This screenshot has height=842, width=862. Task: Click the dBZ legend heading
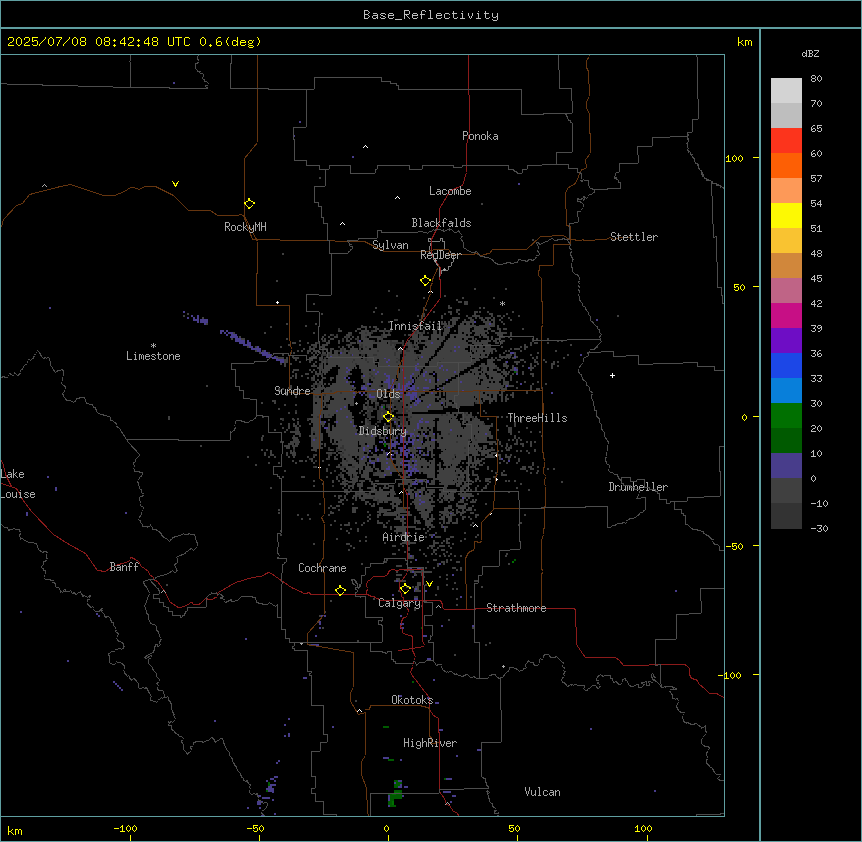(x=810, y=54)
